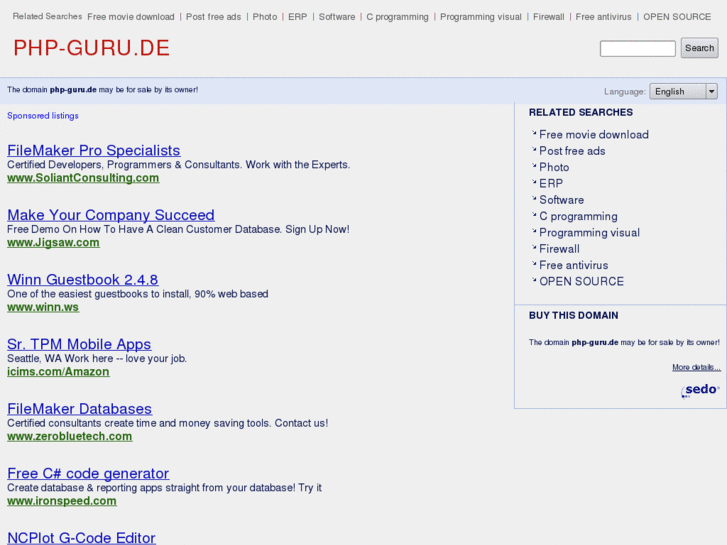Open Make Your Company Succeed ad
The image size is (727, 545).
pos(111,215)
